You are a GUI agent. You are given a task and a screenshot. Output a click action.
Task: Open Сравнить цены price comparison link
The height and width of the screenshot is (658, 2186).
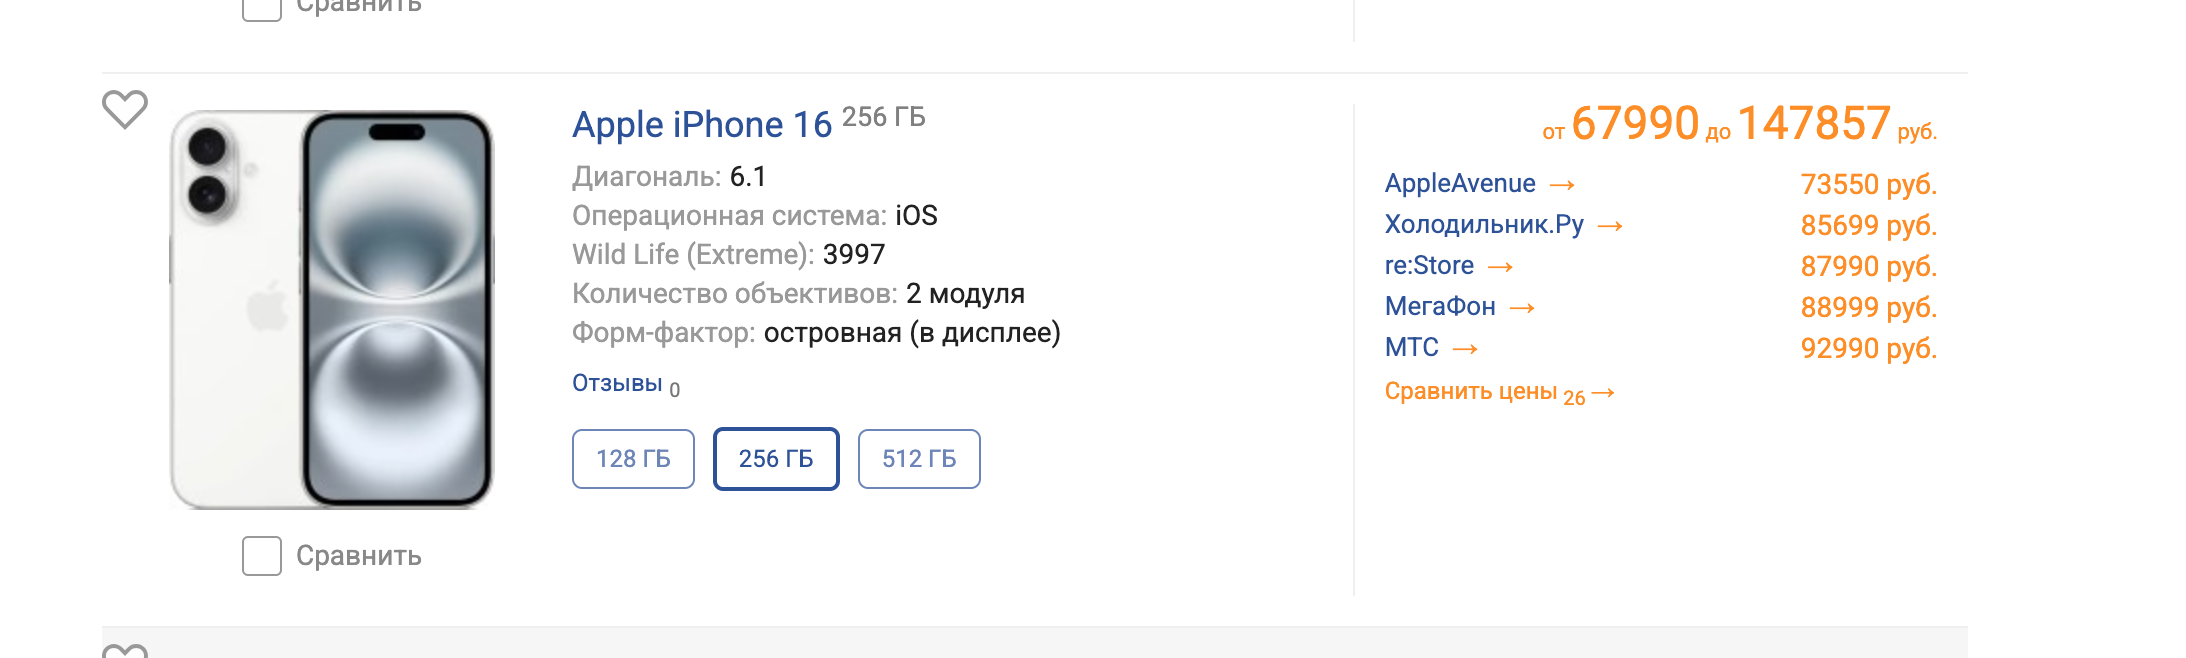[1471, 391]
